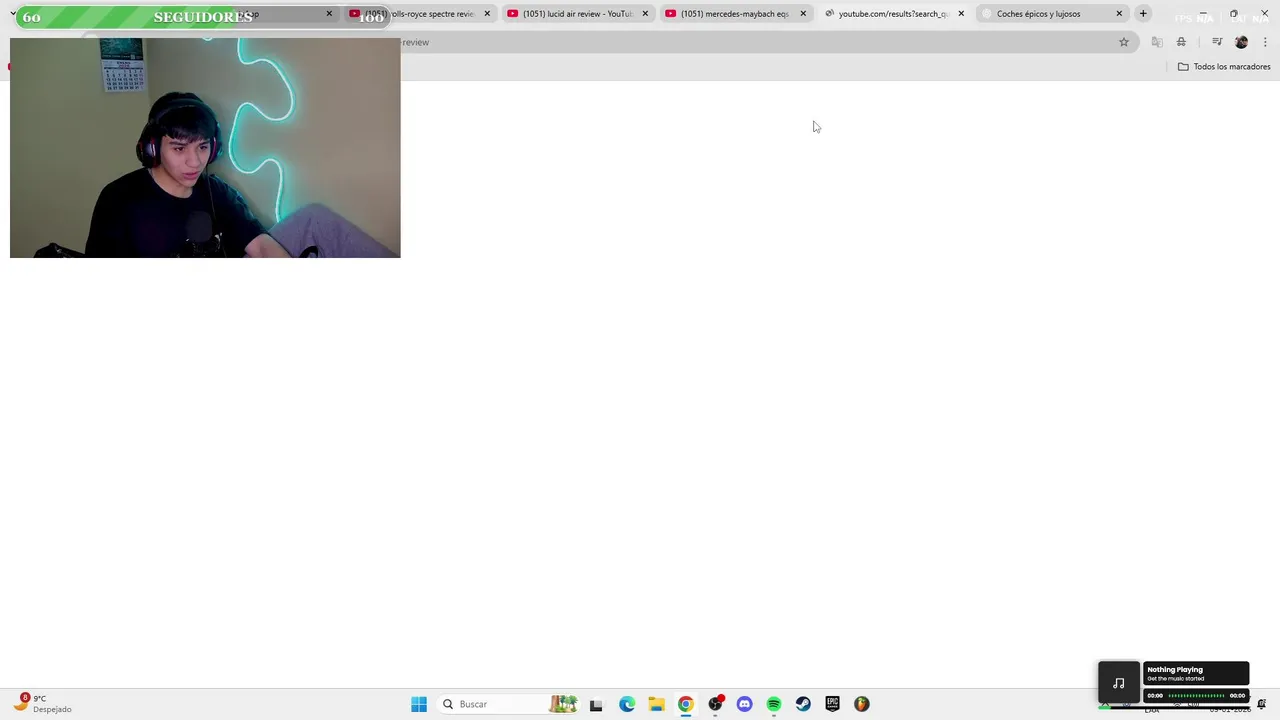The width and height of the screenshot is (1280, 720).
Task: Open the Chrome profile avatar
Action: tap(1242, 42)
